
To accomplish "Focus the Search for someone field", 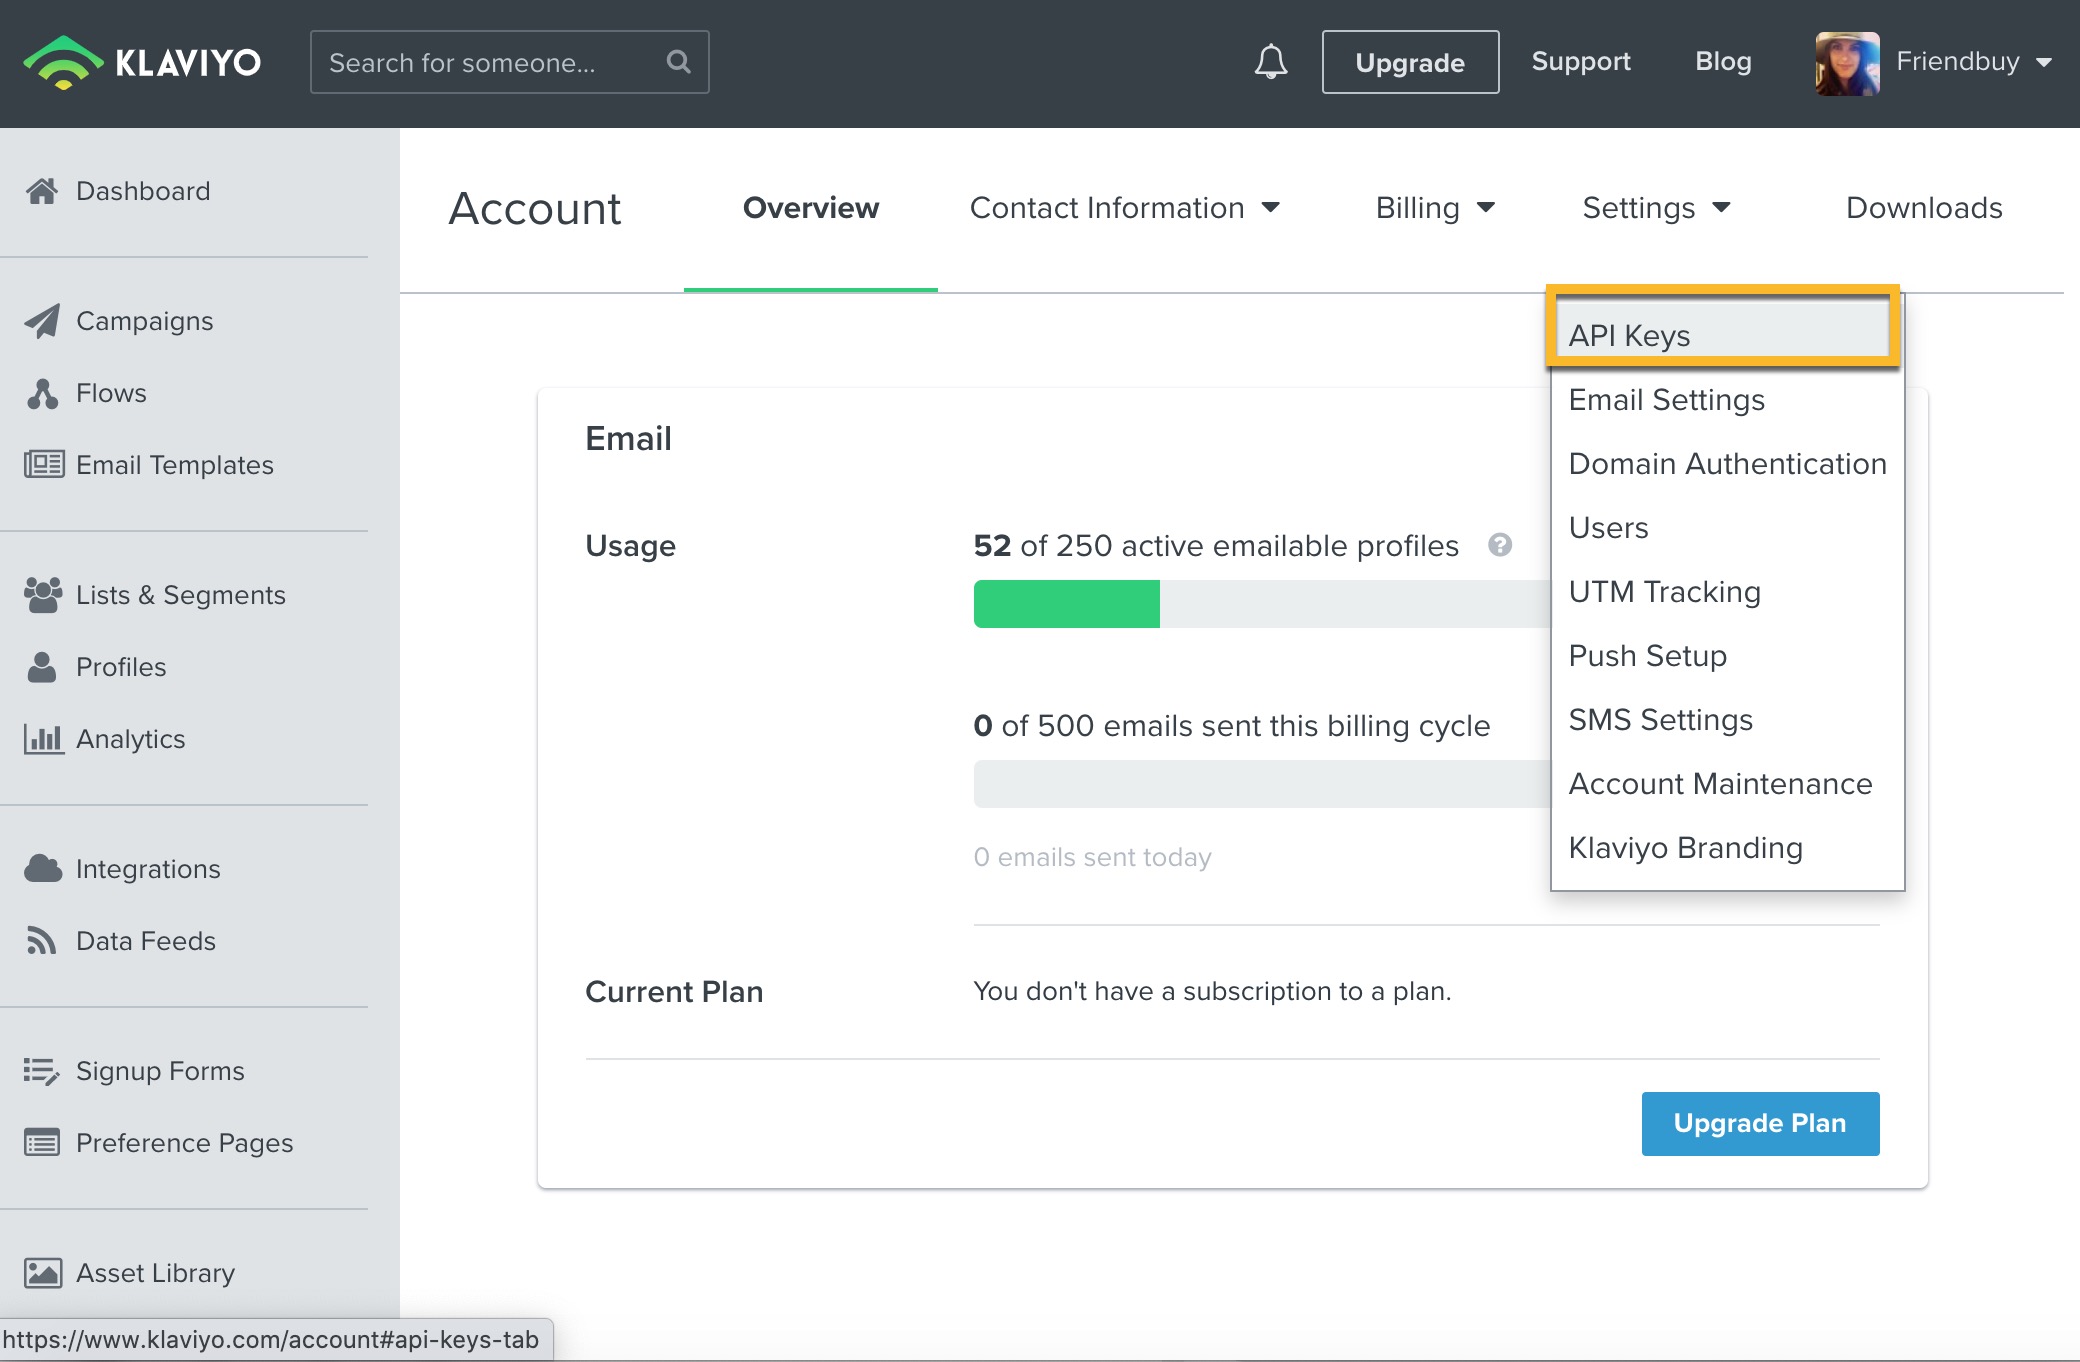I will tap(510, 62).
